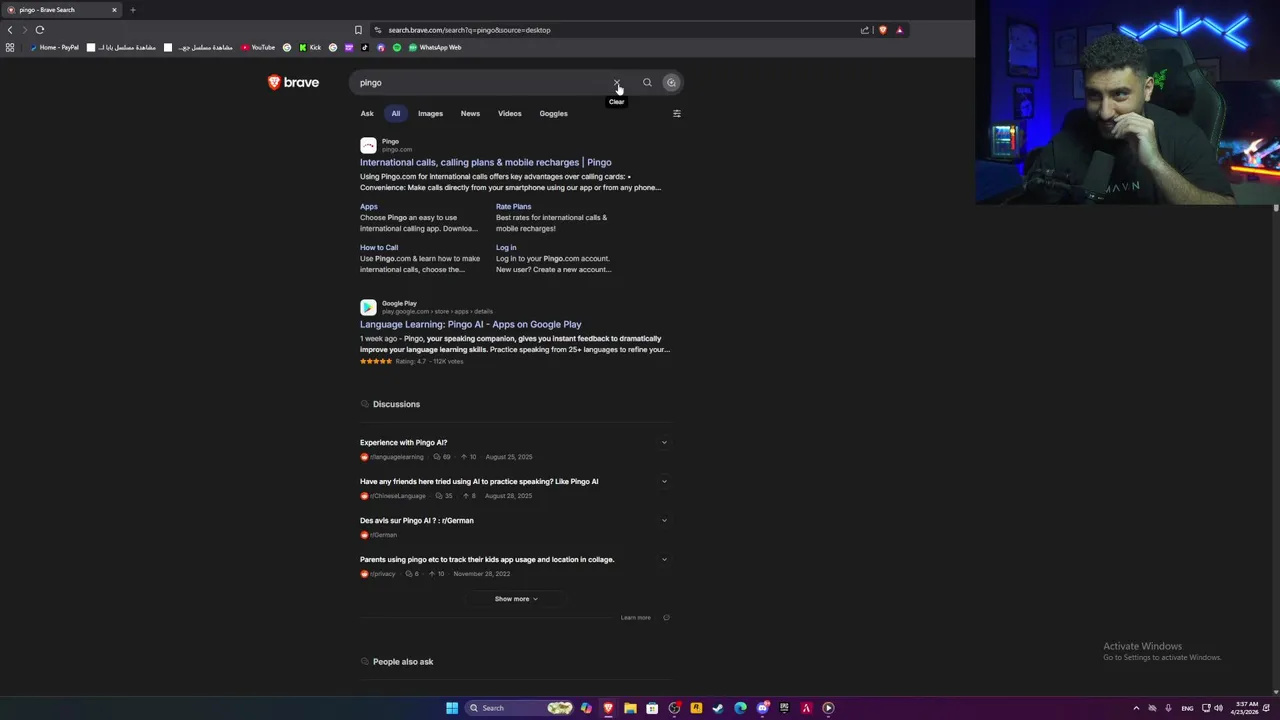1280x720 pixels.
Task: Switch to the News tab
Action: 470,114
